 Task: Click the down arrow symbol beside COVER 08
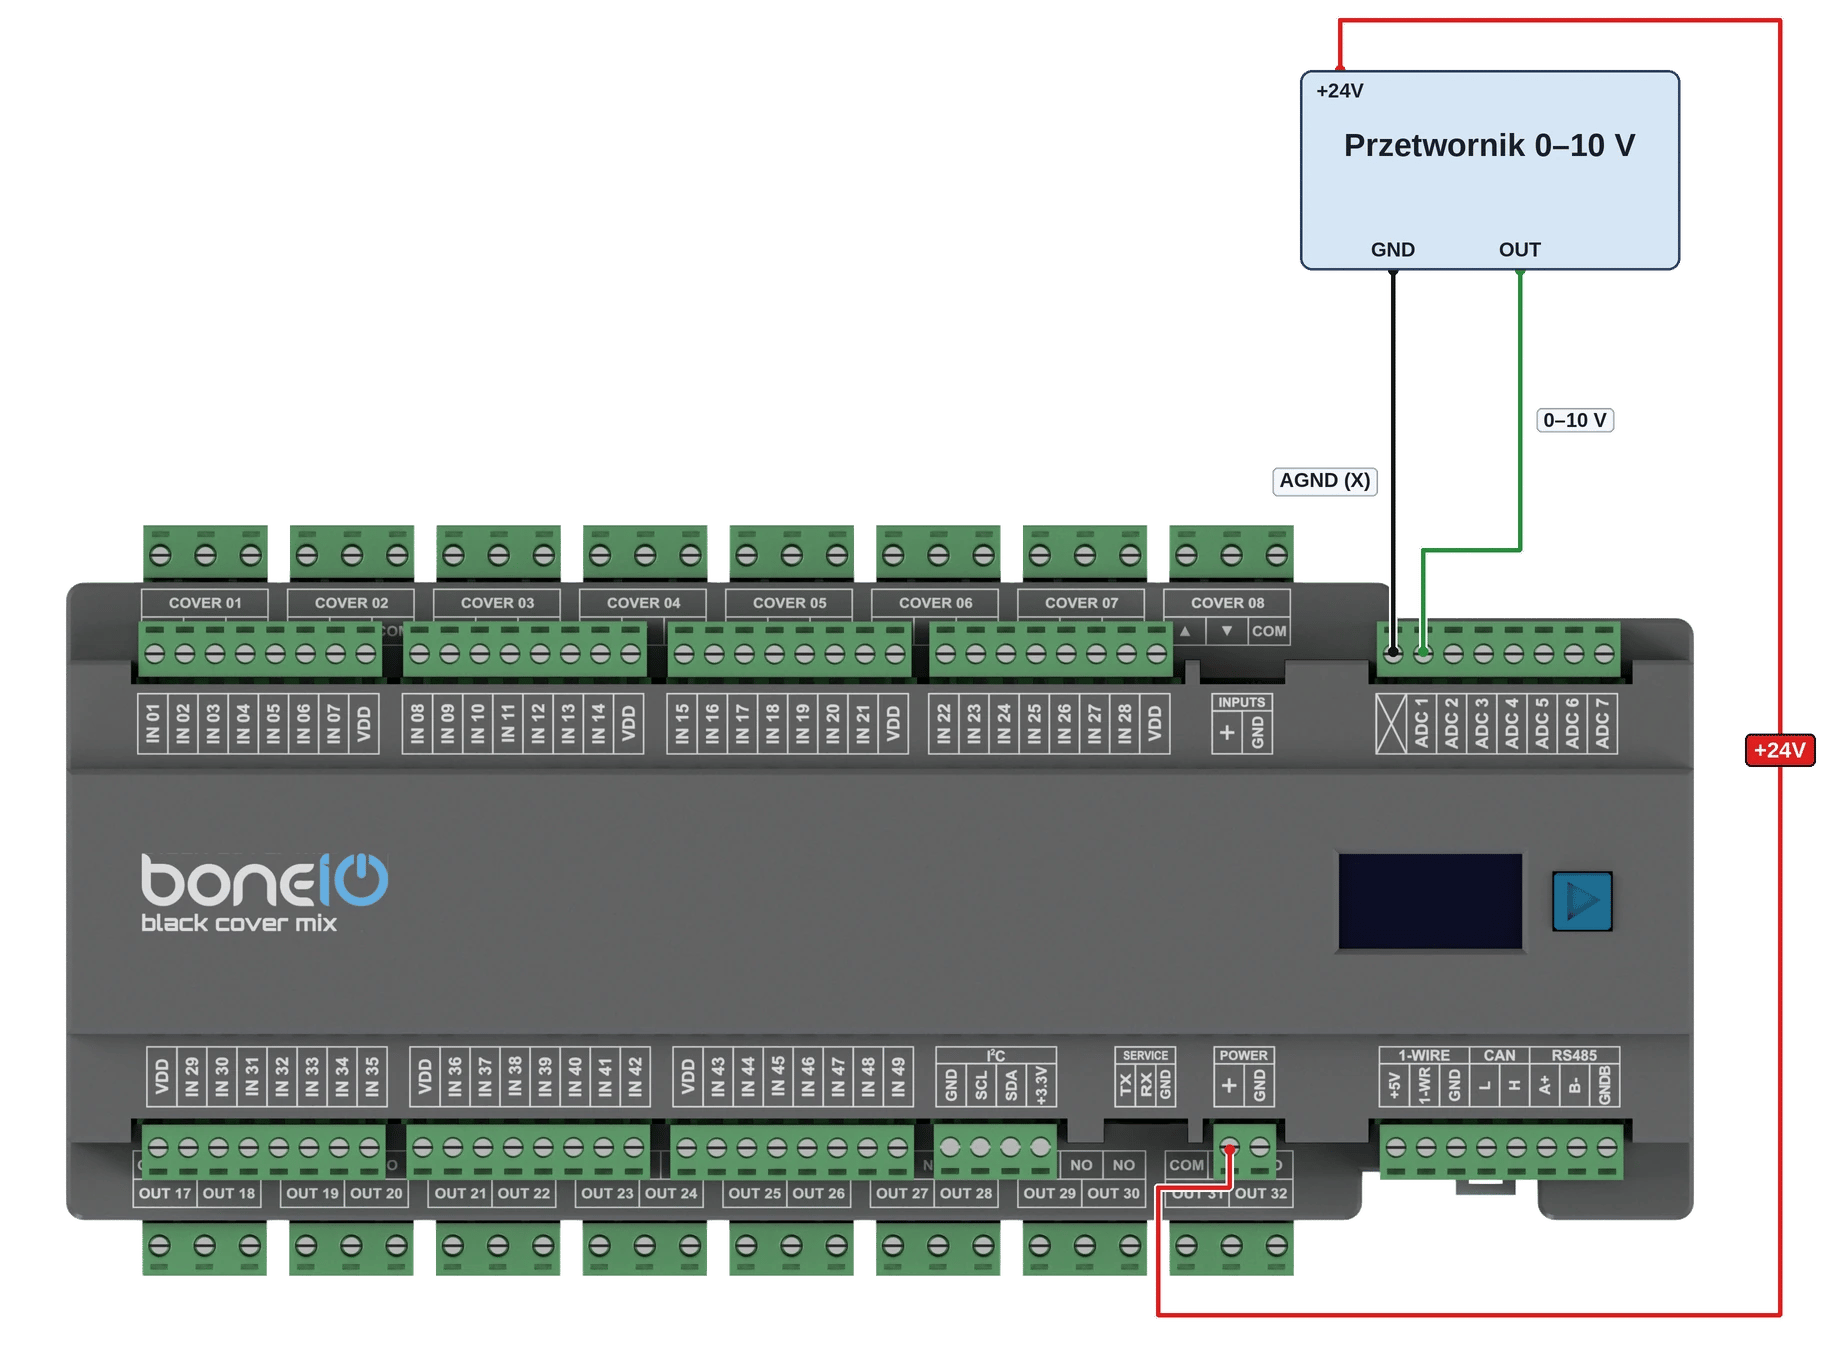(x=1227, y=631)
